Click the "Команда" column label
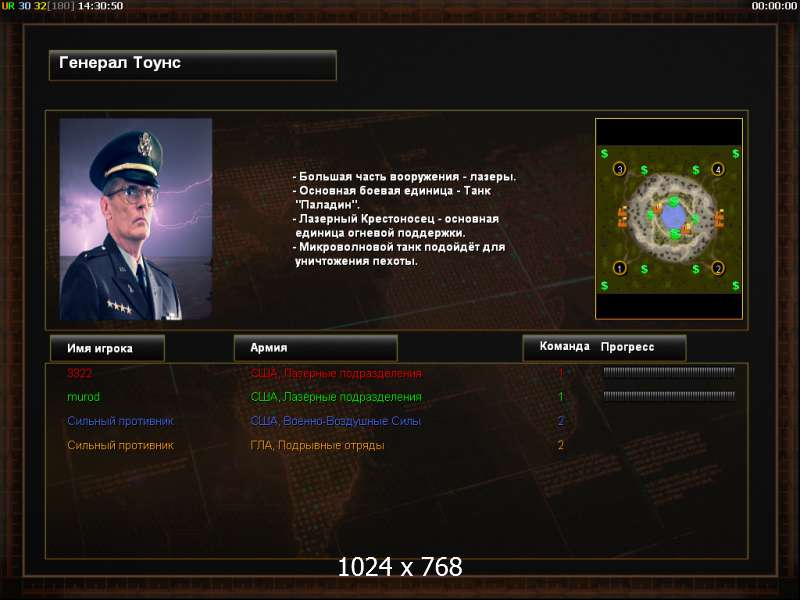This screenshot has height=600, width=800. pyautogui.click(x=564, y=346)
